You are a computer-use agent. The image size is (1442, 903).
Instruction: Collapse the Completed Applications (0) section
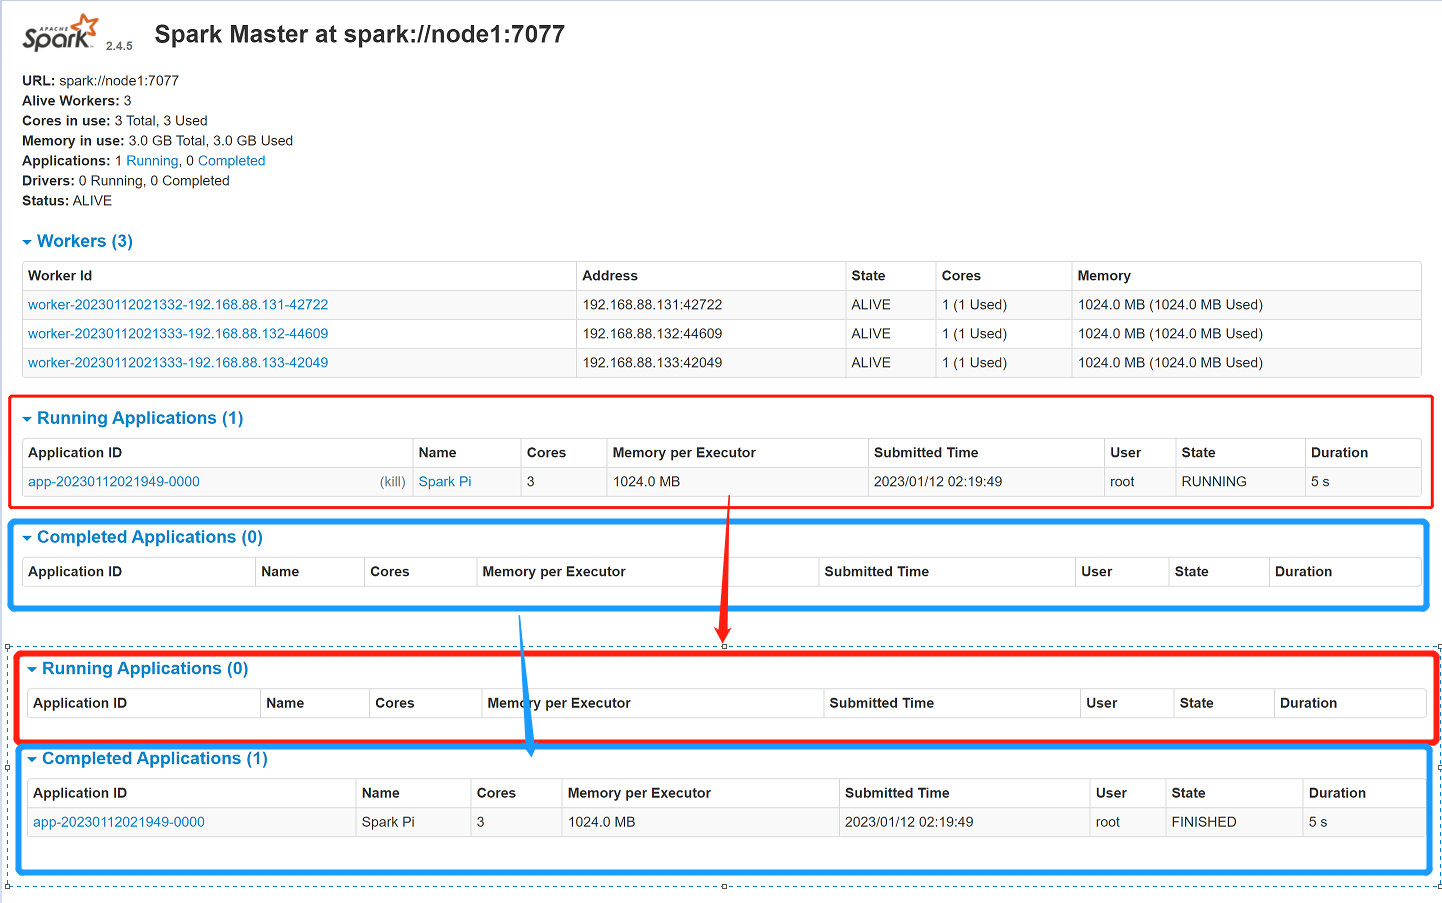click(142, 537)
